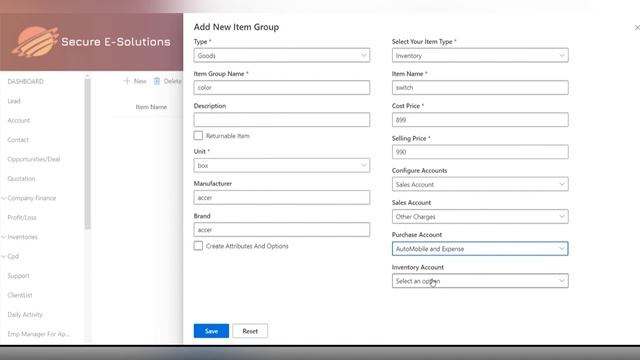Click the Reset button
This screenshot has width=640, height=360.
pyautogui.click(x=250, y=331)
